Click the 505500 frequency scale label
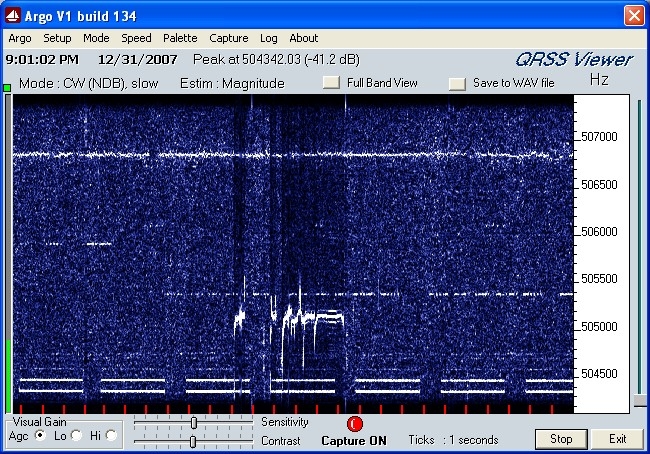The width and height of the screenshot is (650, 454). click(599, 279)
